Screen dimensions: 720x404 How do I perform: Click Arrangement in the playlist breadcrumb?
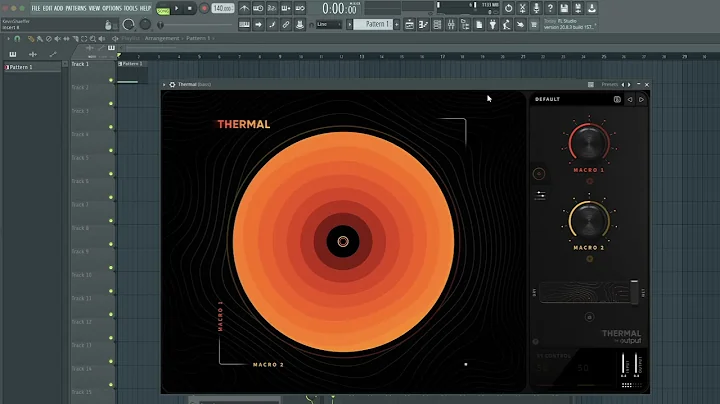[162, 39]
